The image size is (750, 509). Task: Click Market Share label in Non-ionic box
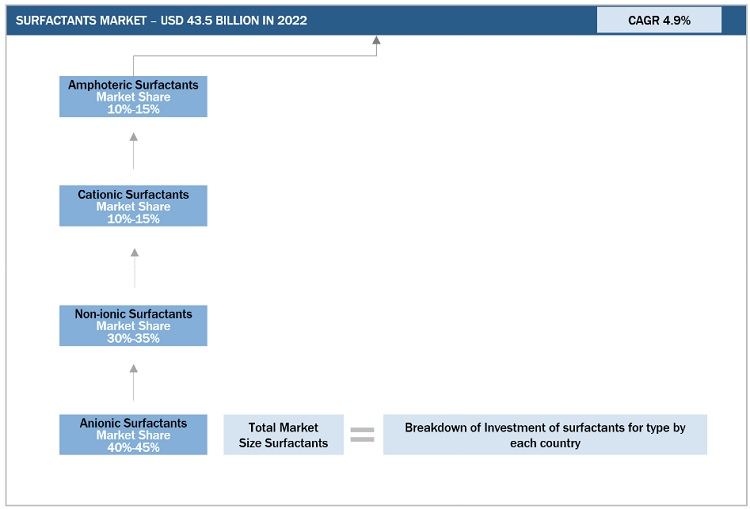pyautogui.click(x=133, y=326)
